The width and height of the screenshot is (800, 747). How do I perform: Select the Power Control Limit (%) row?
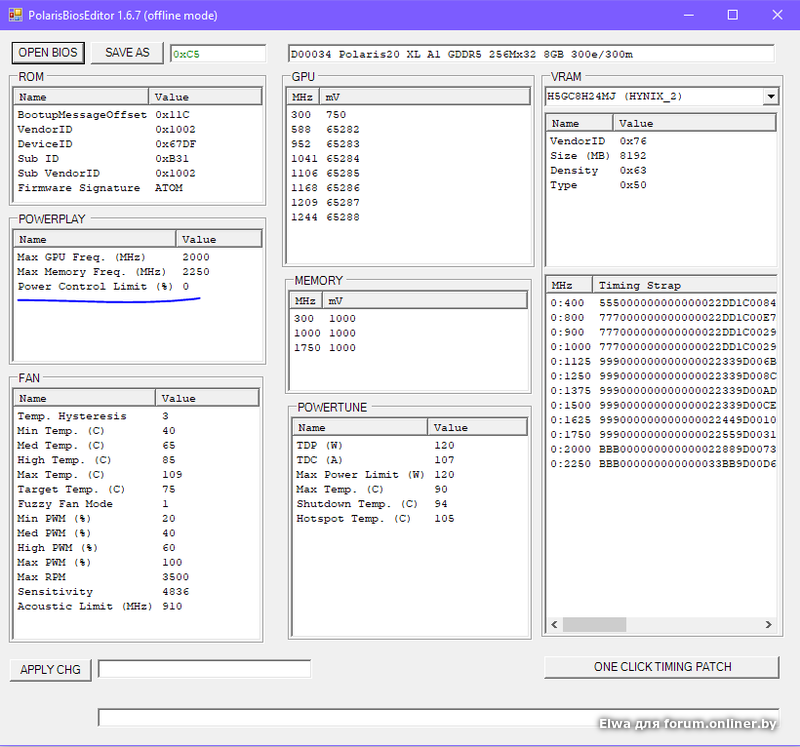tap(96, 287)
